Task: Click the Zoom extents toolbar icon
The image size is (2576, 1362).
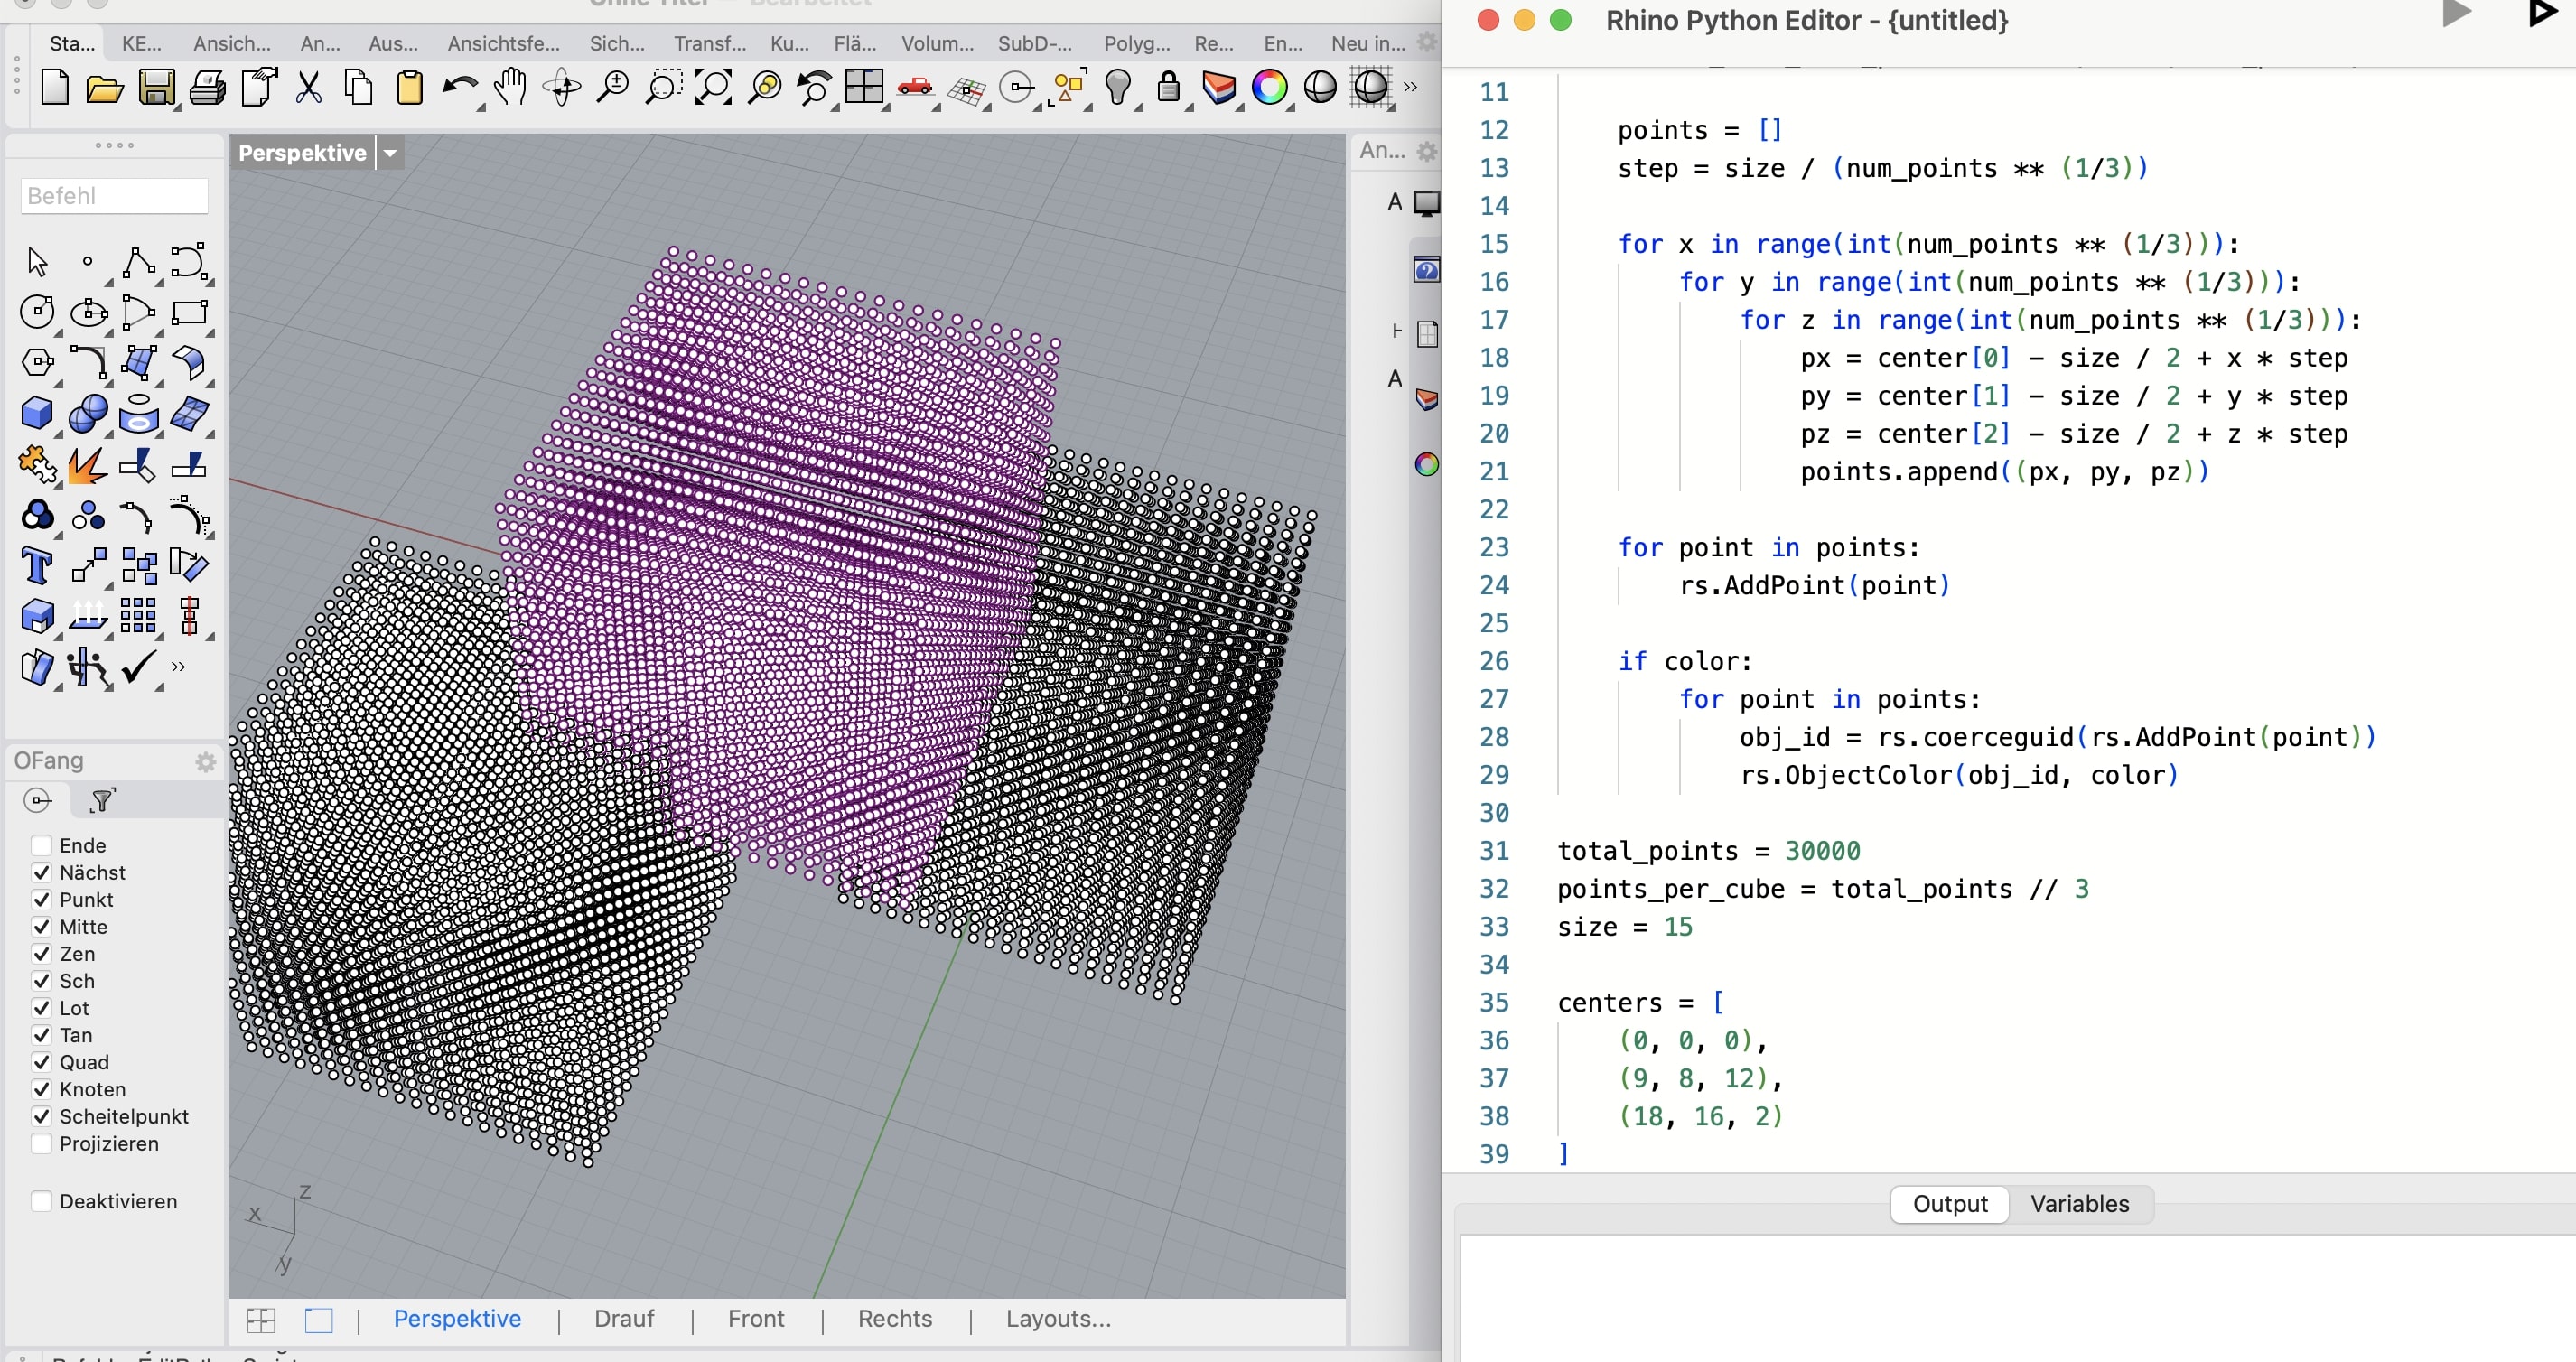Action: 714,88
